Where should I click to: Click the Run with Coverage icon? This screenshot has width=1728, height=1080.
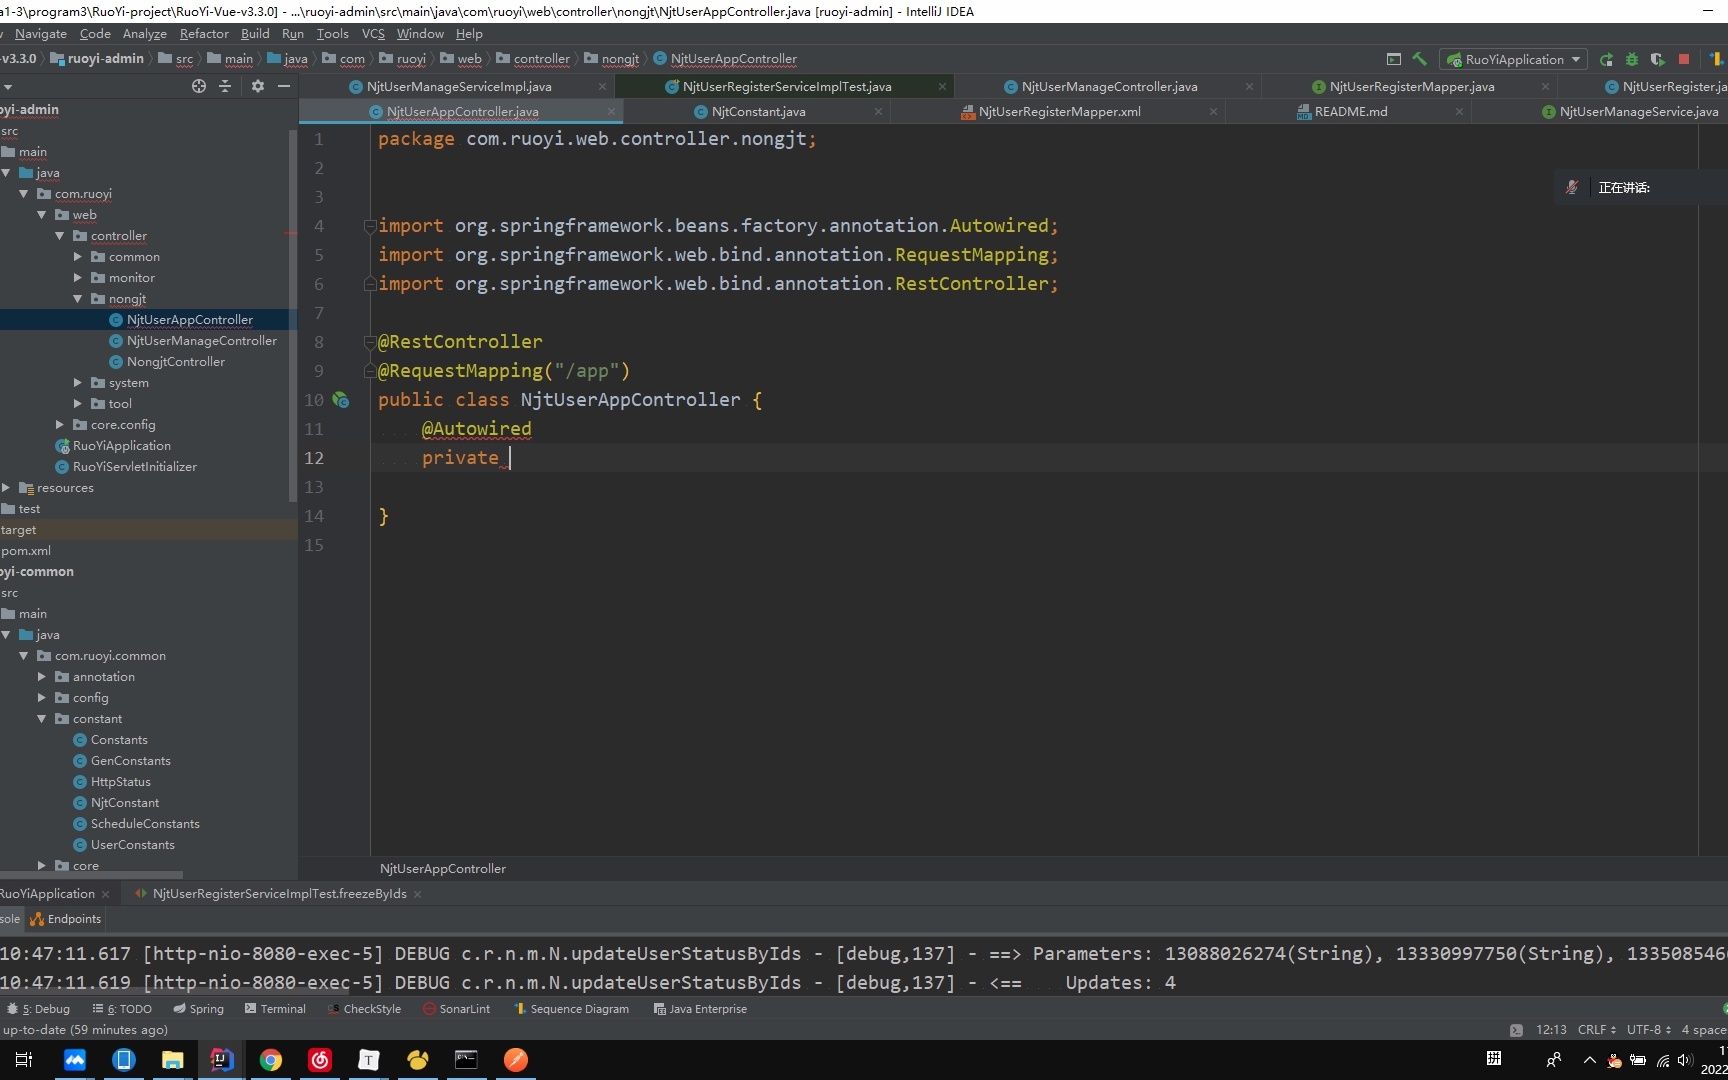tap(1658, 59)
